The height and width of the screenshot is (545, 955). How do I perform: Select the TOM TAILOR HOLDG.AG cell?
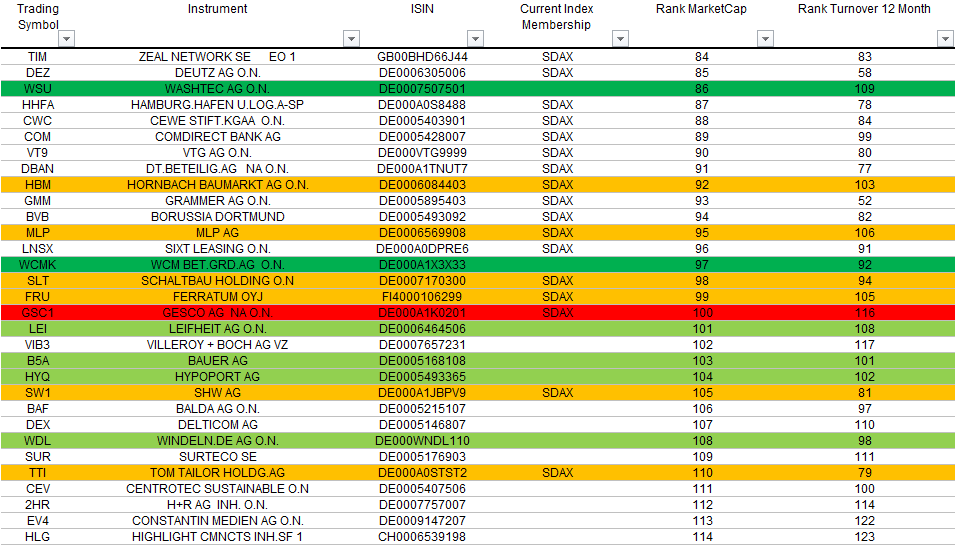pyautogui.click(x=217, y=473)
